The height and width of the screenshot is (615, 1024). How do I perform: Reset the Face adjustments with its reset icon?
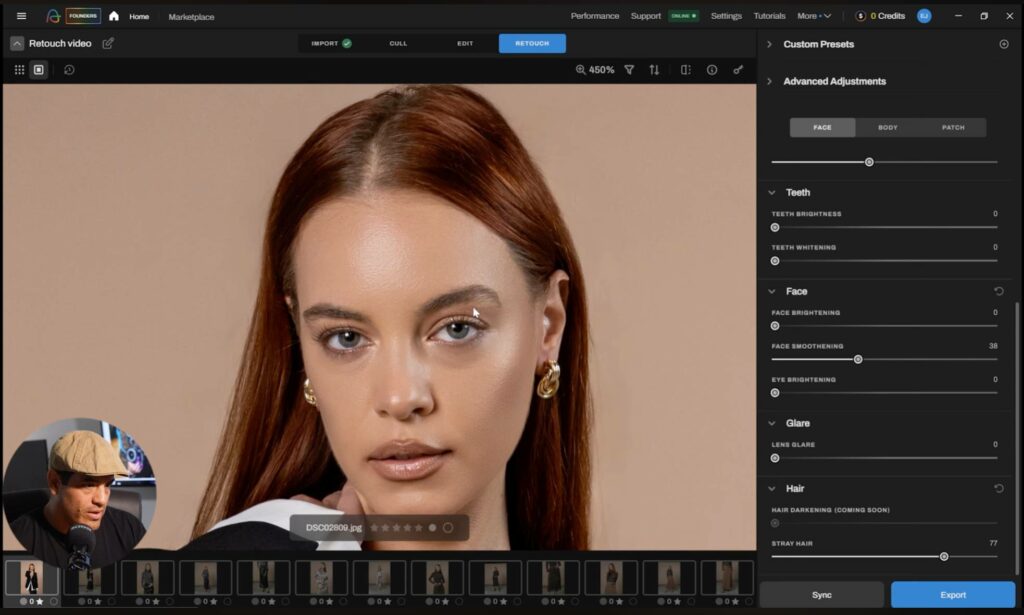click(x=997, y=290)
